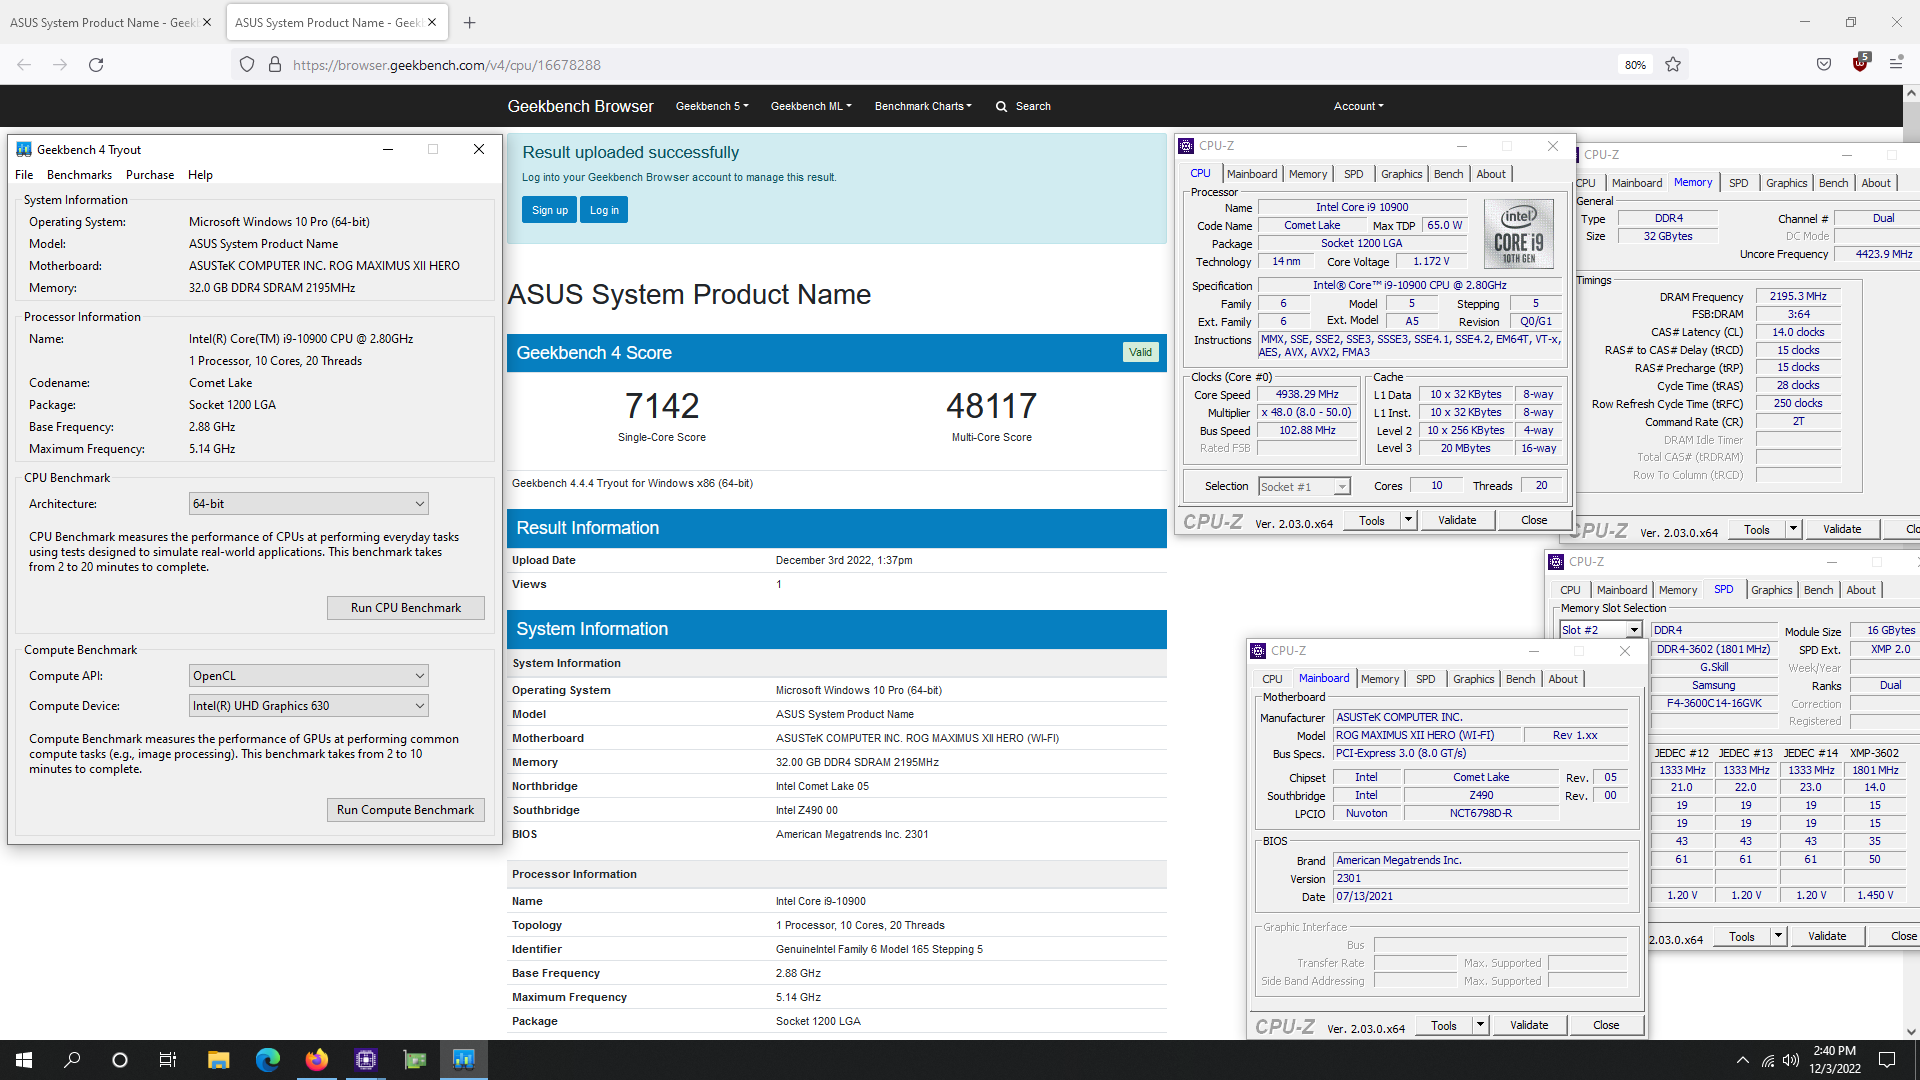Open the Pocket save icon
Screen dimensions: 1920x1080
[x=1824, y=64]
